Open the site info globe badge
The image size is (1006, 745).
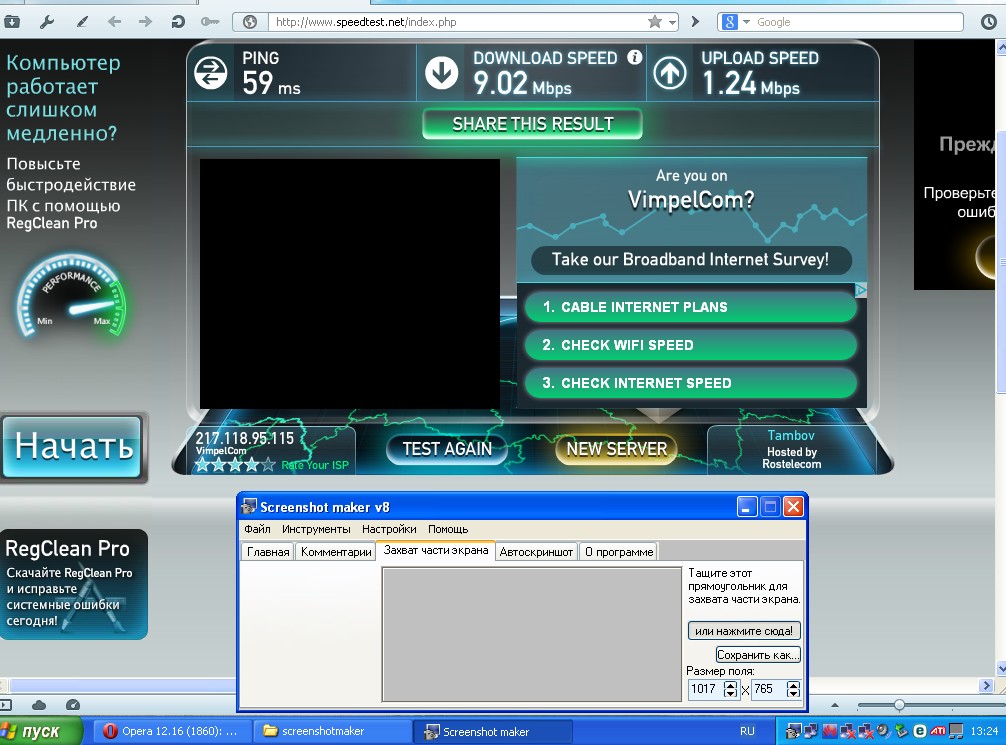(250, 22)
